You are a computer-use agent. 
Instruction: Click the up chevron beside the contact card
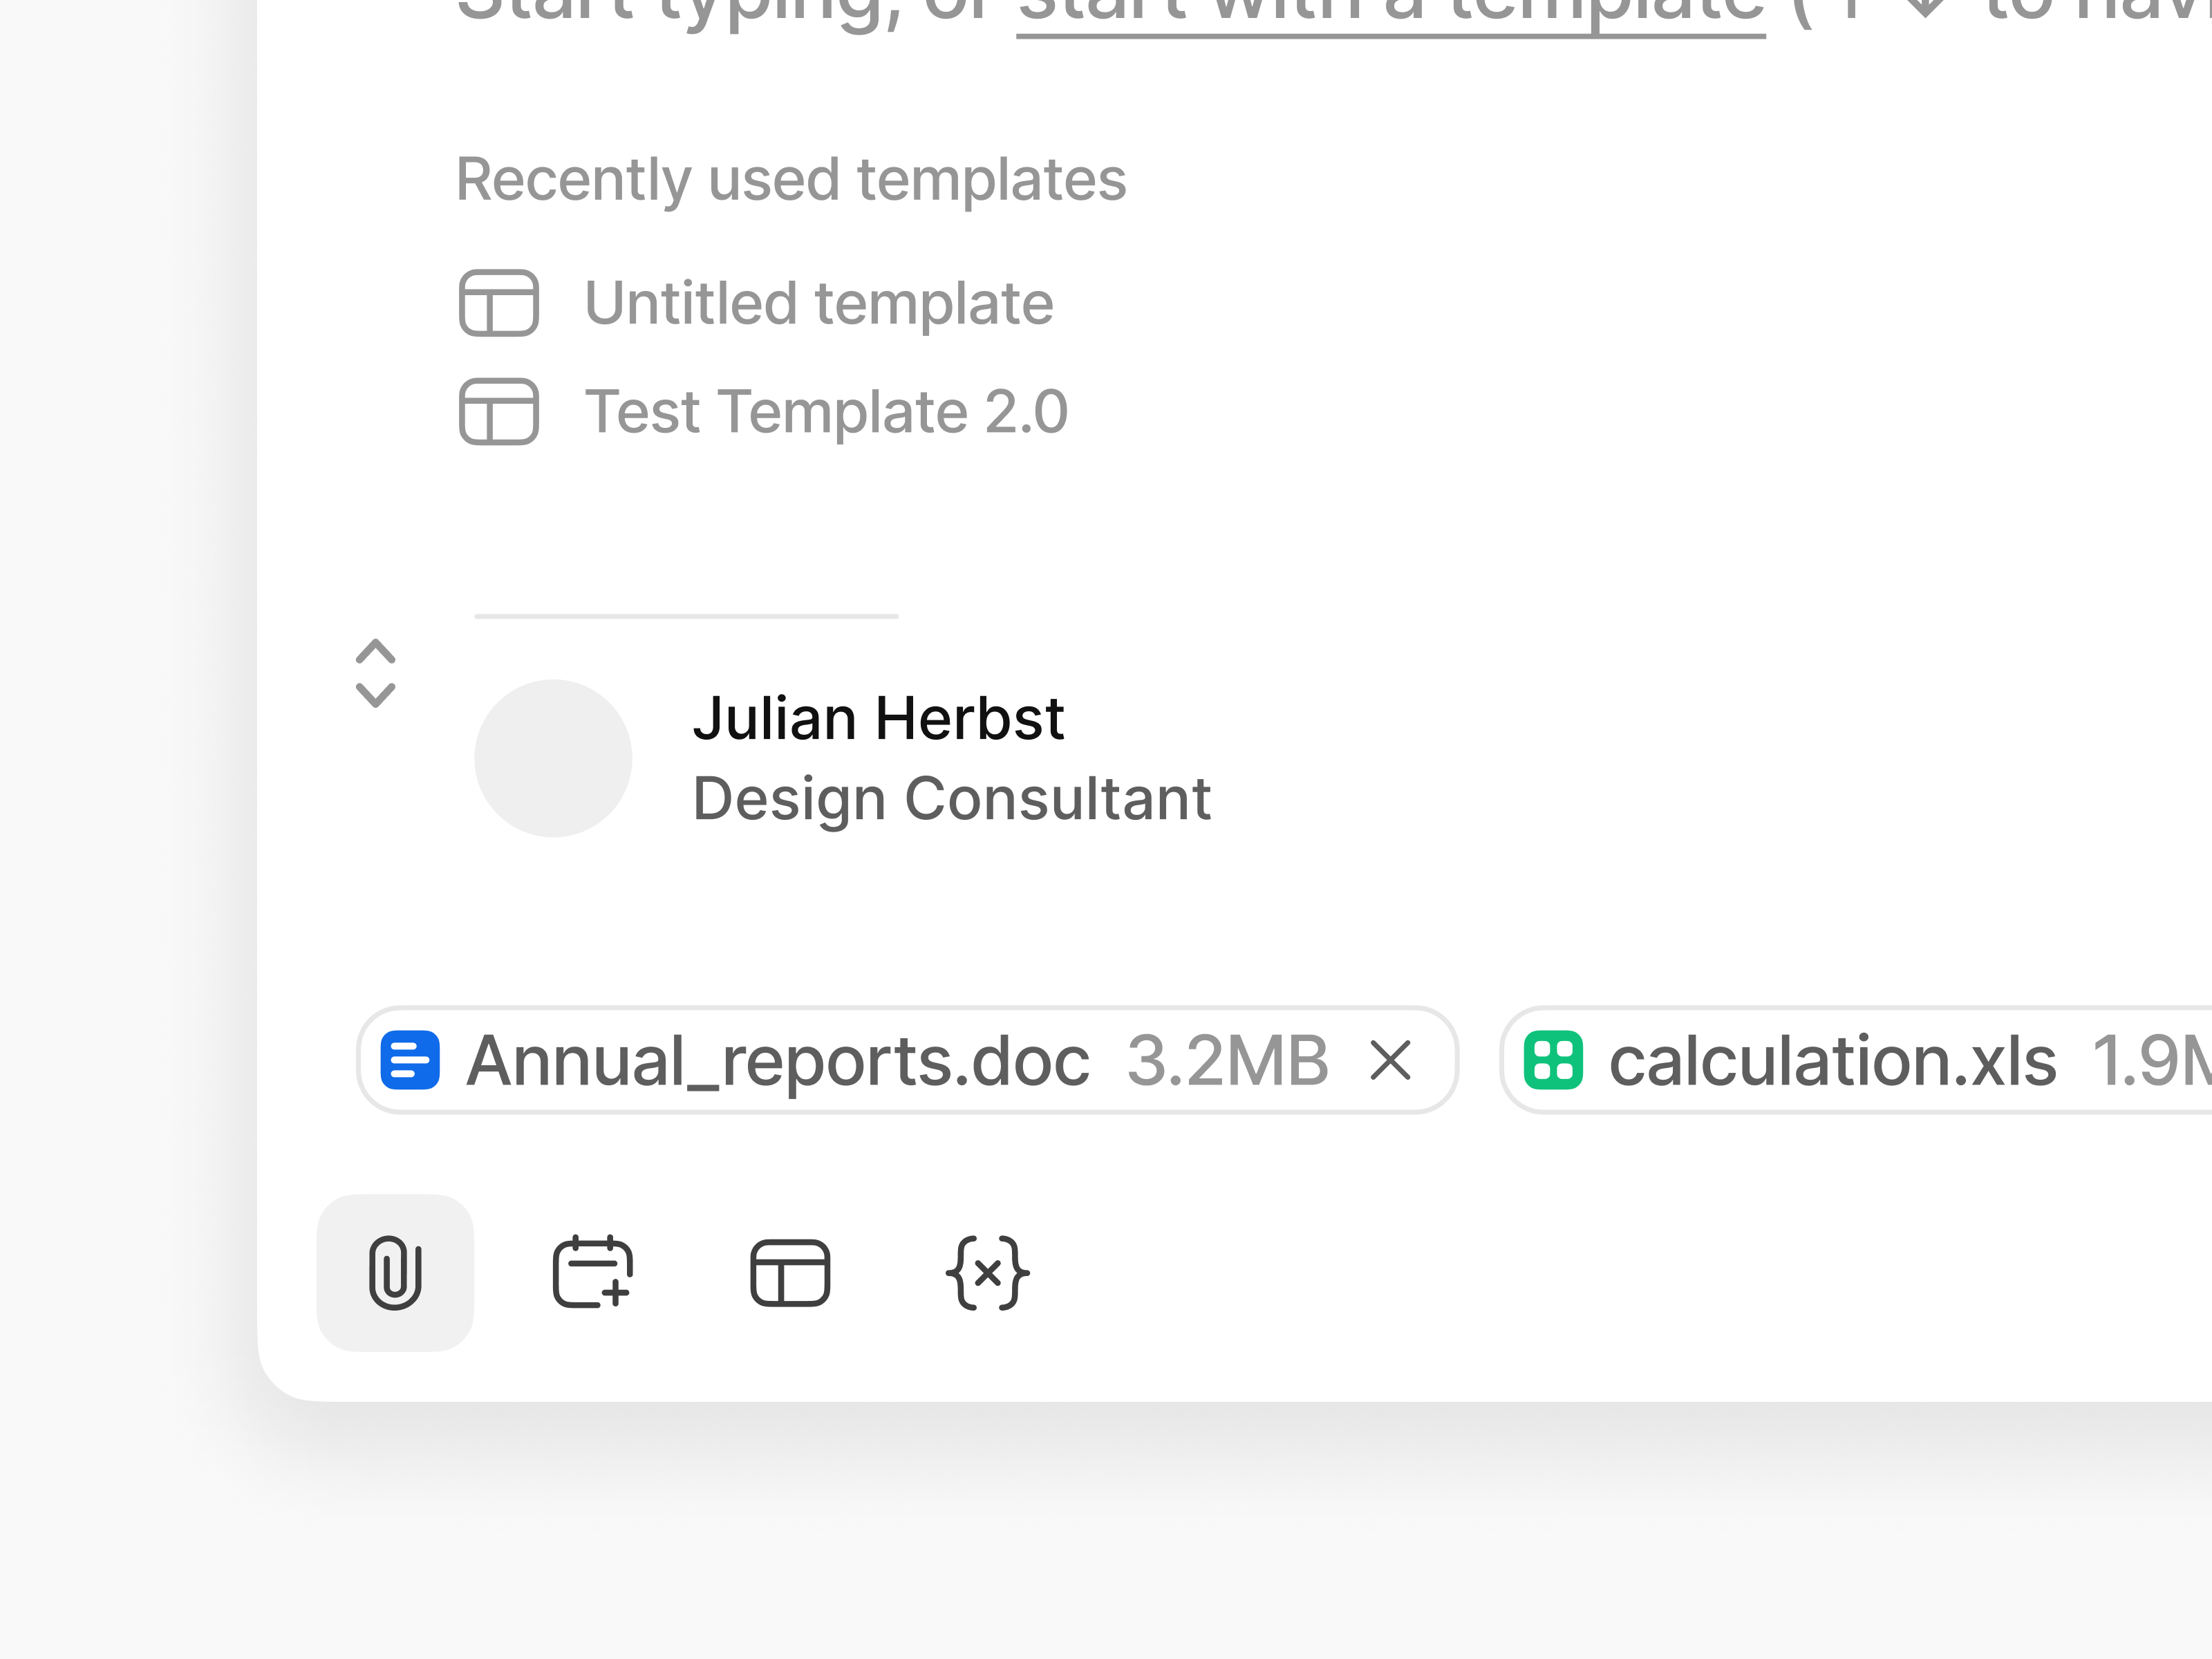[376, 651]
